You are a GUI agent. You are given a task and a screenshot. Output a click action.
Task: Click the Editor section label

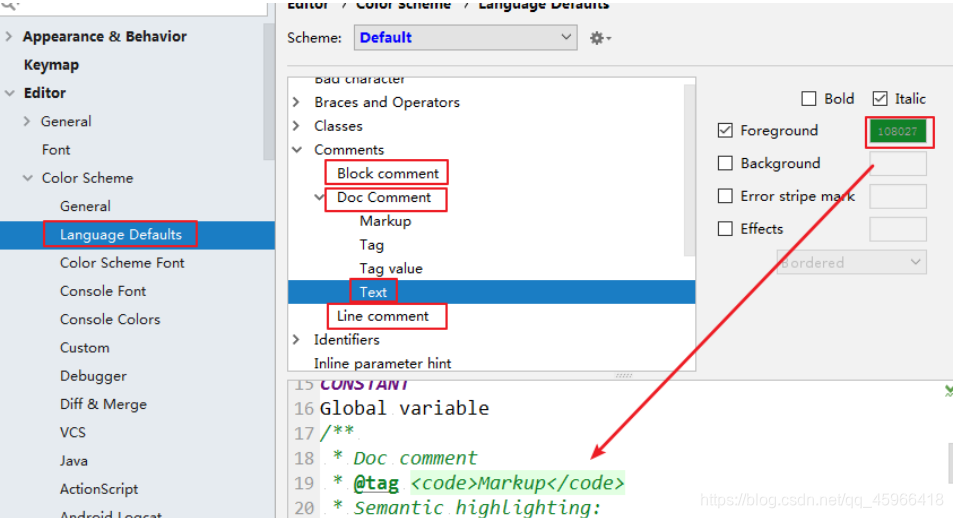(45, 93)
